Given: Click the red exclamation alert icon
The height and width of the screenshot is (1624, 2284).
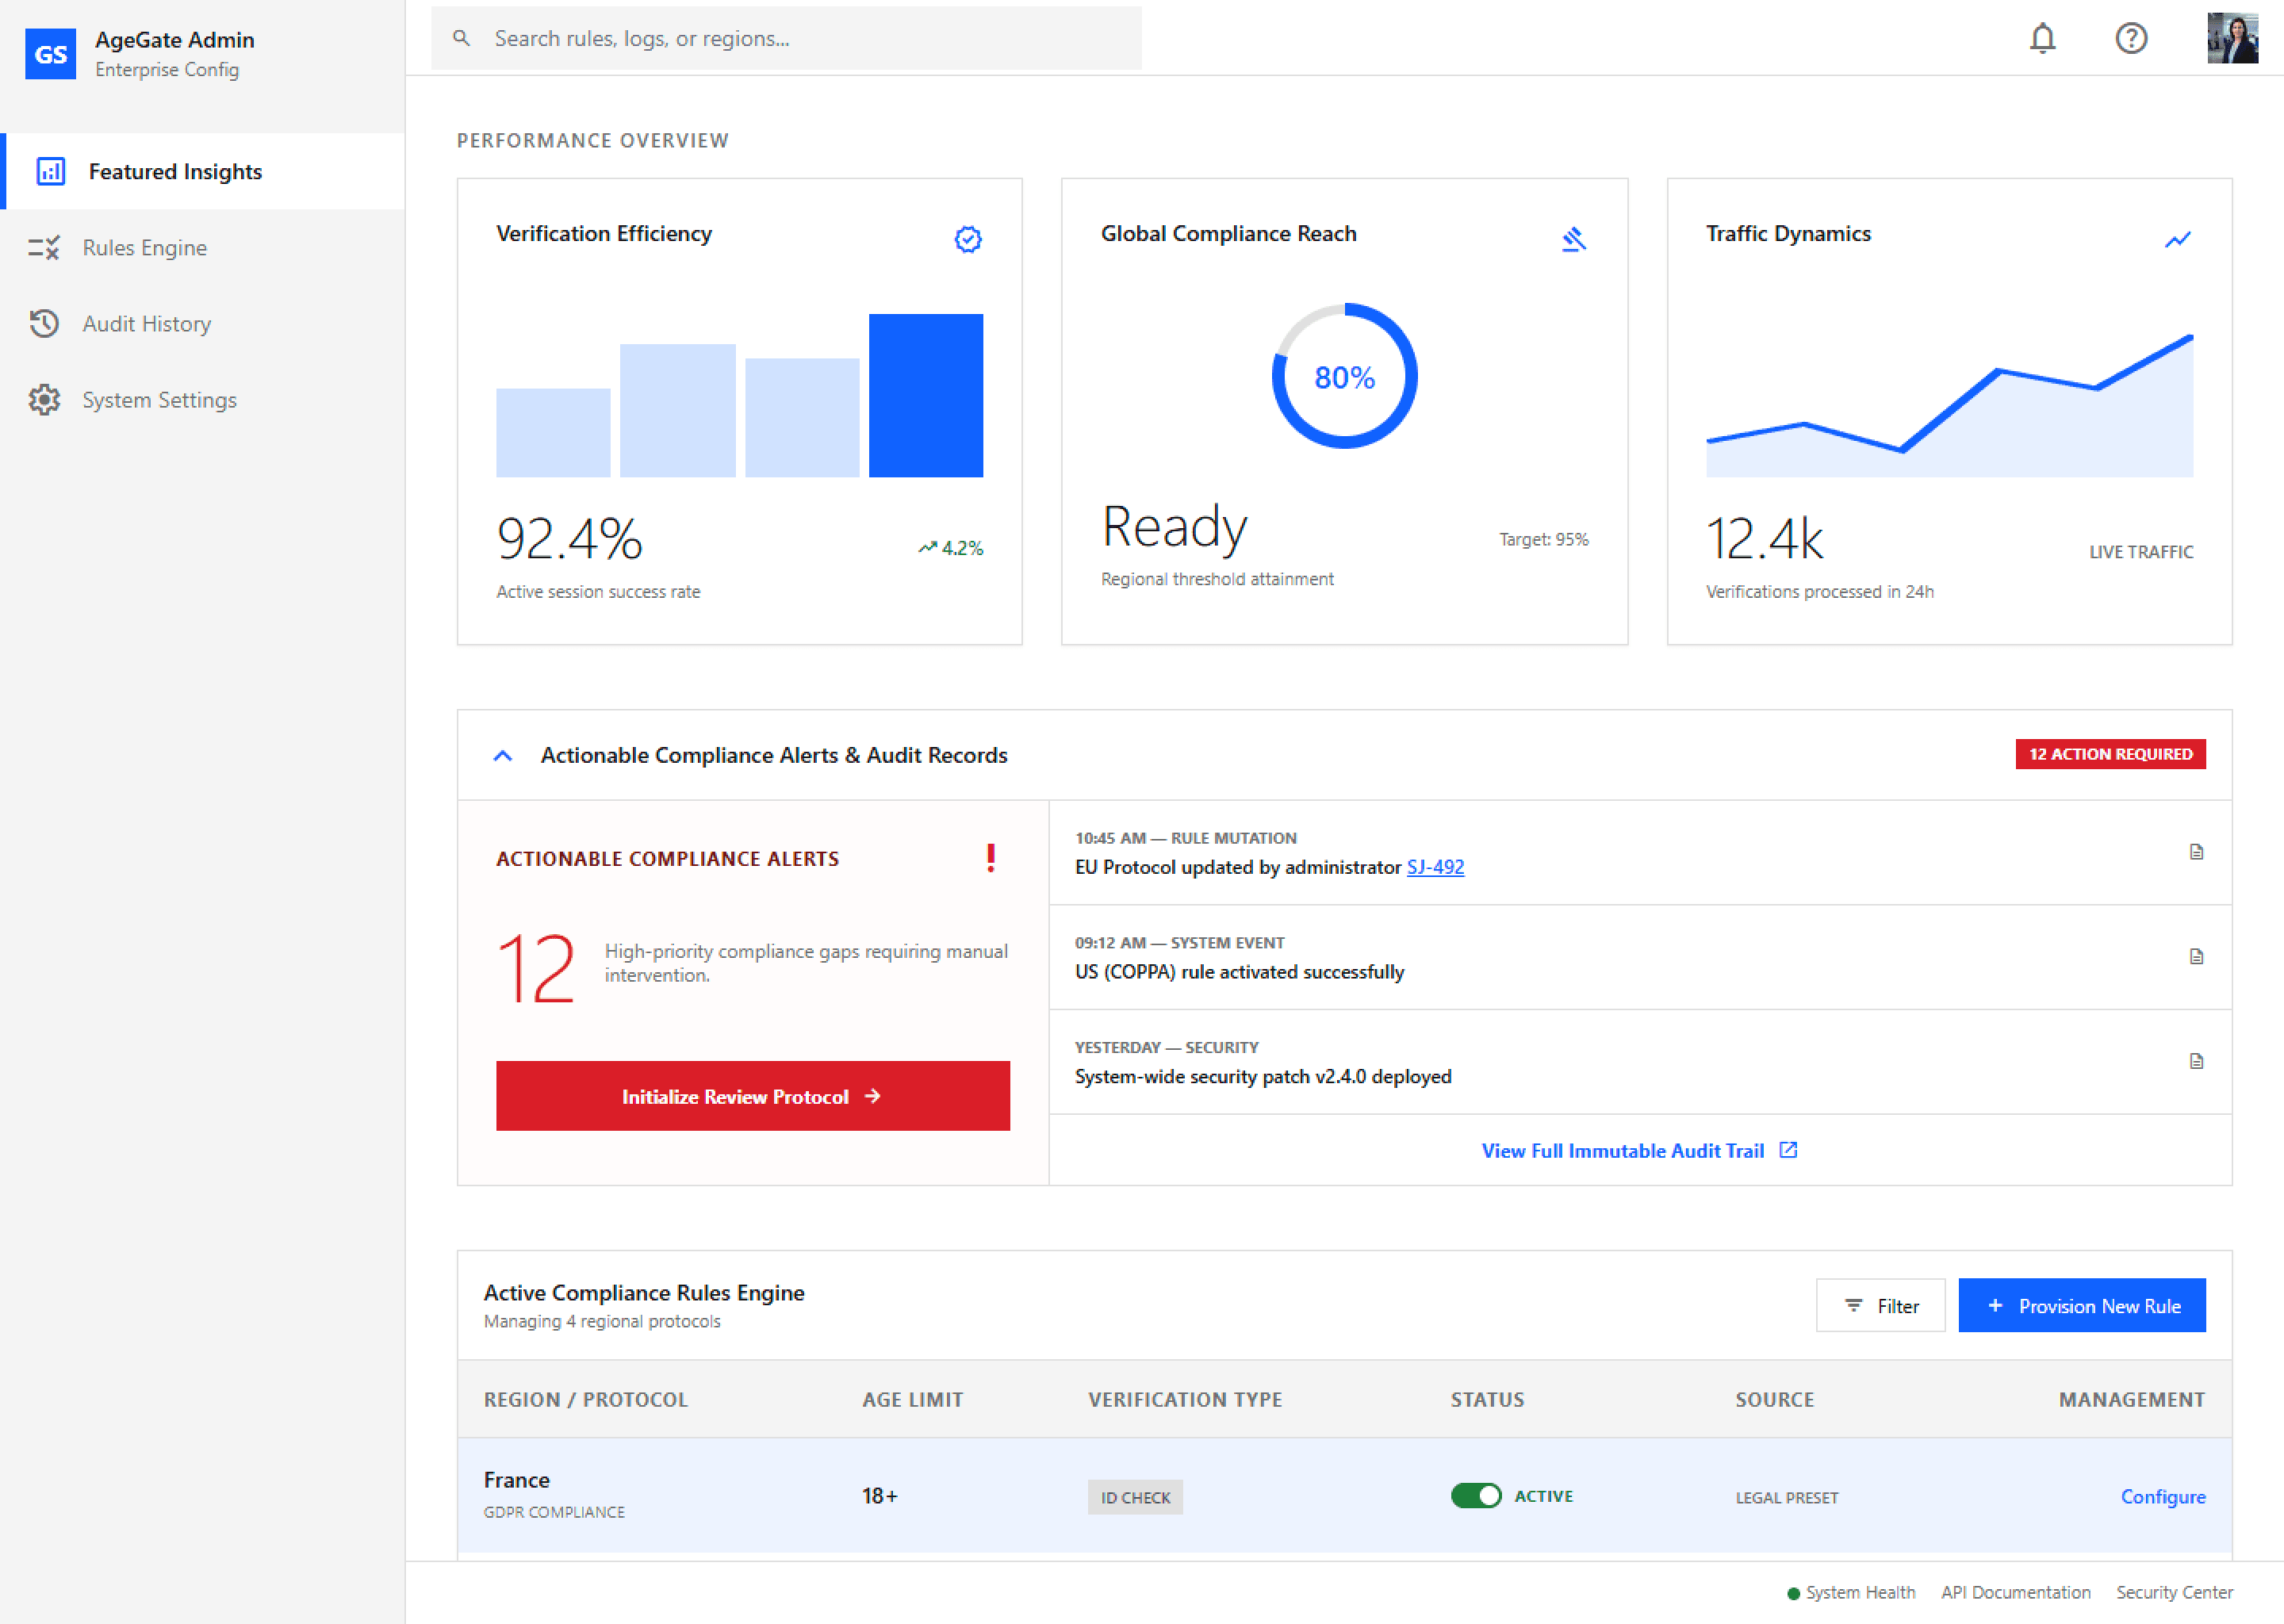Looking at the screenshot, I should 990,858.
